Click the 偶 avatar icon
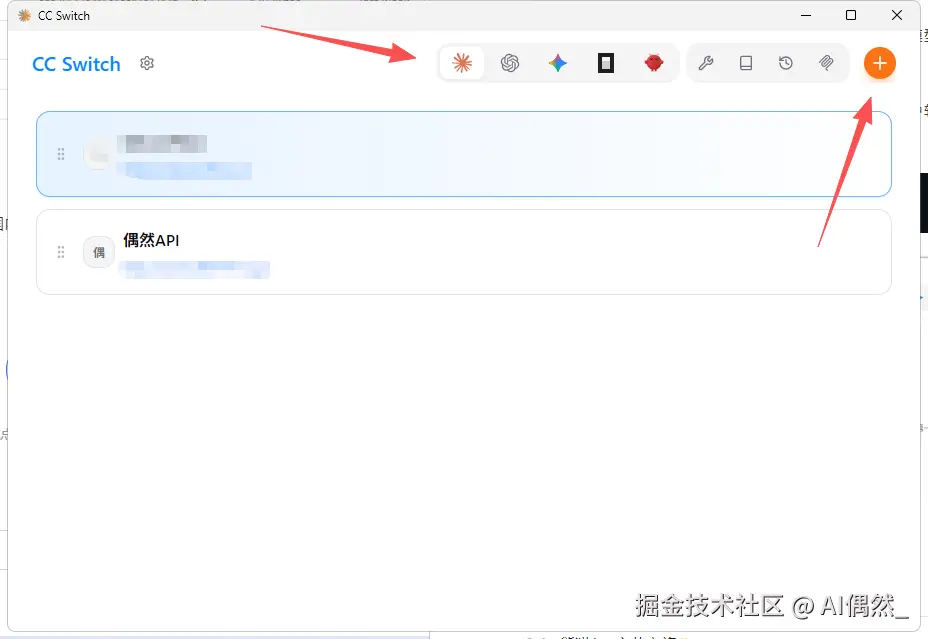This screenshot has height=639, width=928. coord(99,252)
